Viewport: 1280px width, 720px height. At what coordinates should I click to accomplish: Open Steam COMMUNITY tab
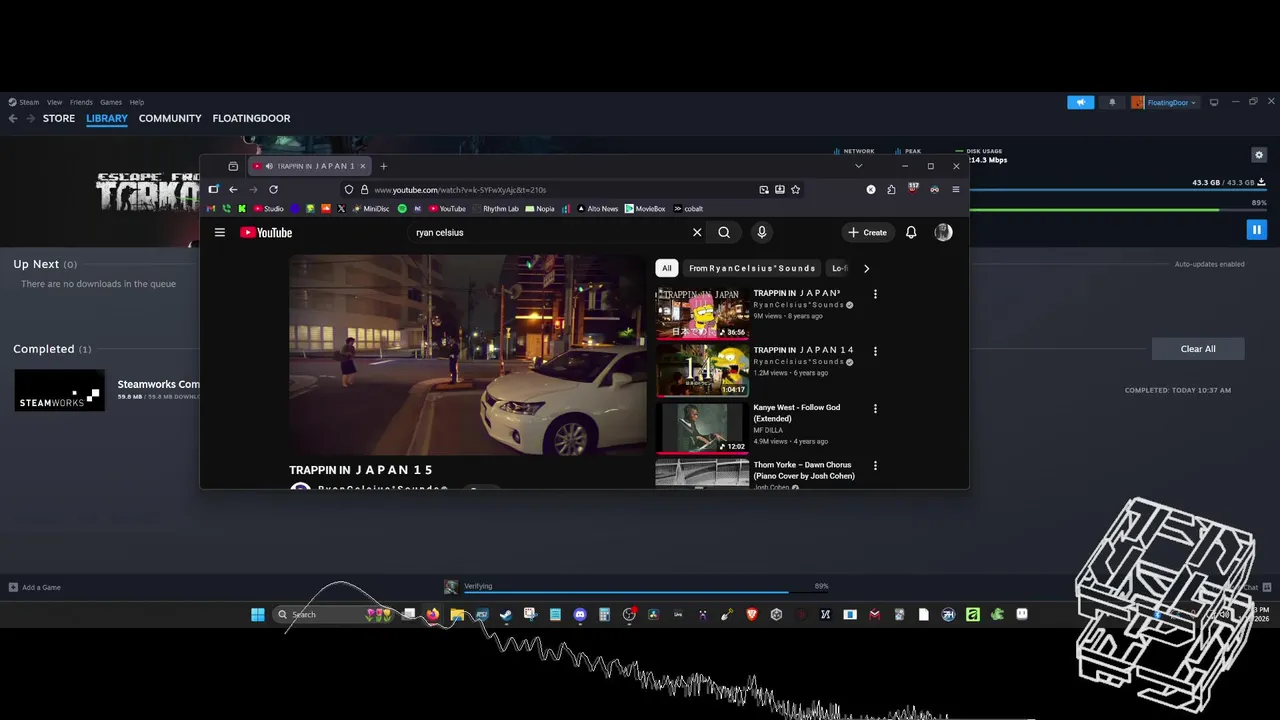click(x=170, y=118)
